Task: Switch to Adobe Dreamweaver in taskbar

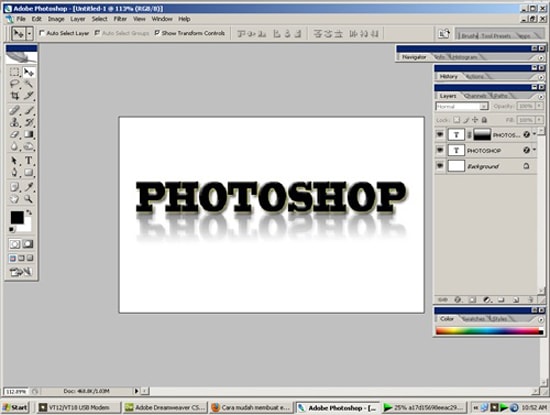Action: point(165,408)
